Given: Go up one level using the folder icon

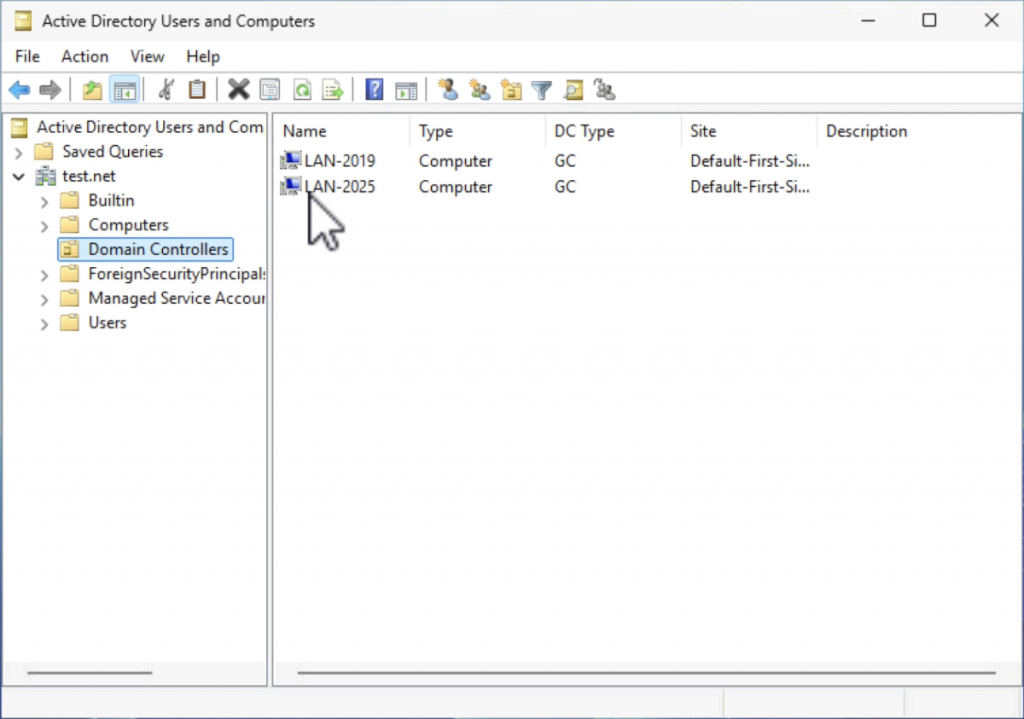Looking at the screenshot, I should tap(92, 90).
